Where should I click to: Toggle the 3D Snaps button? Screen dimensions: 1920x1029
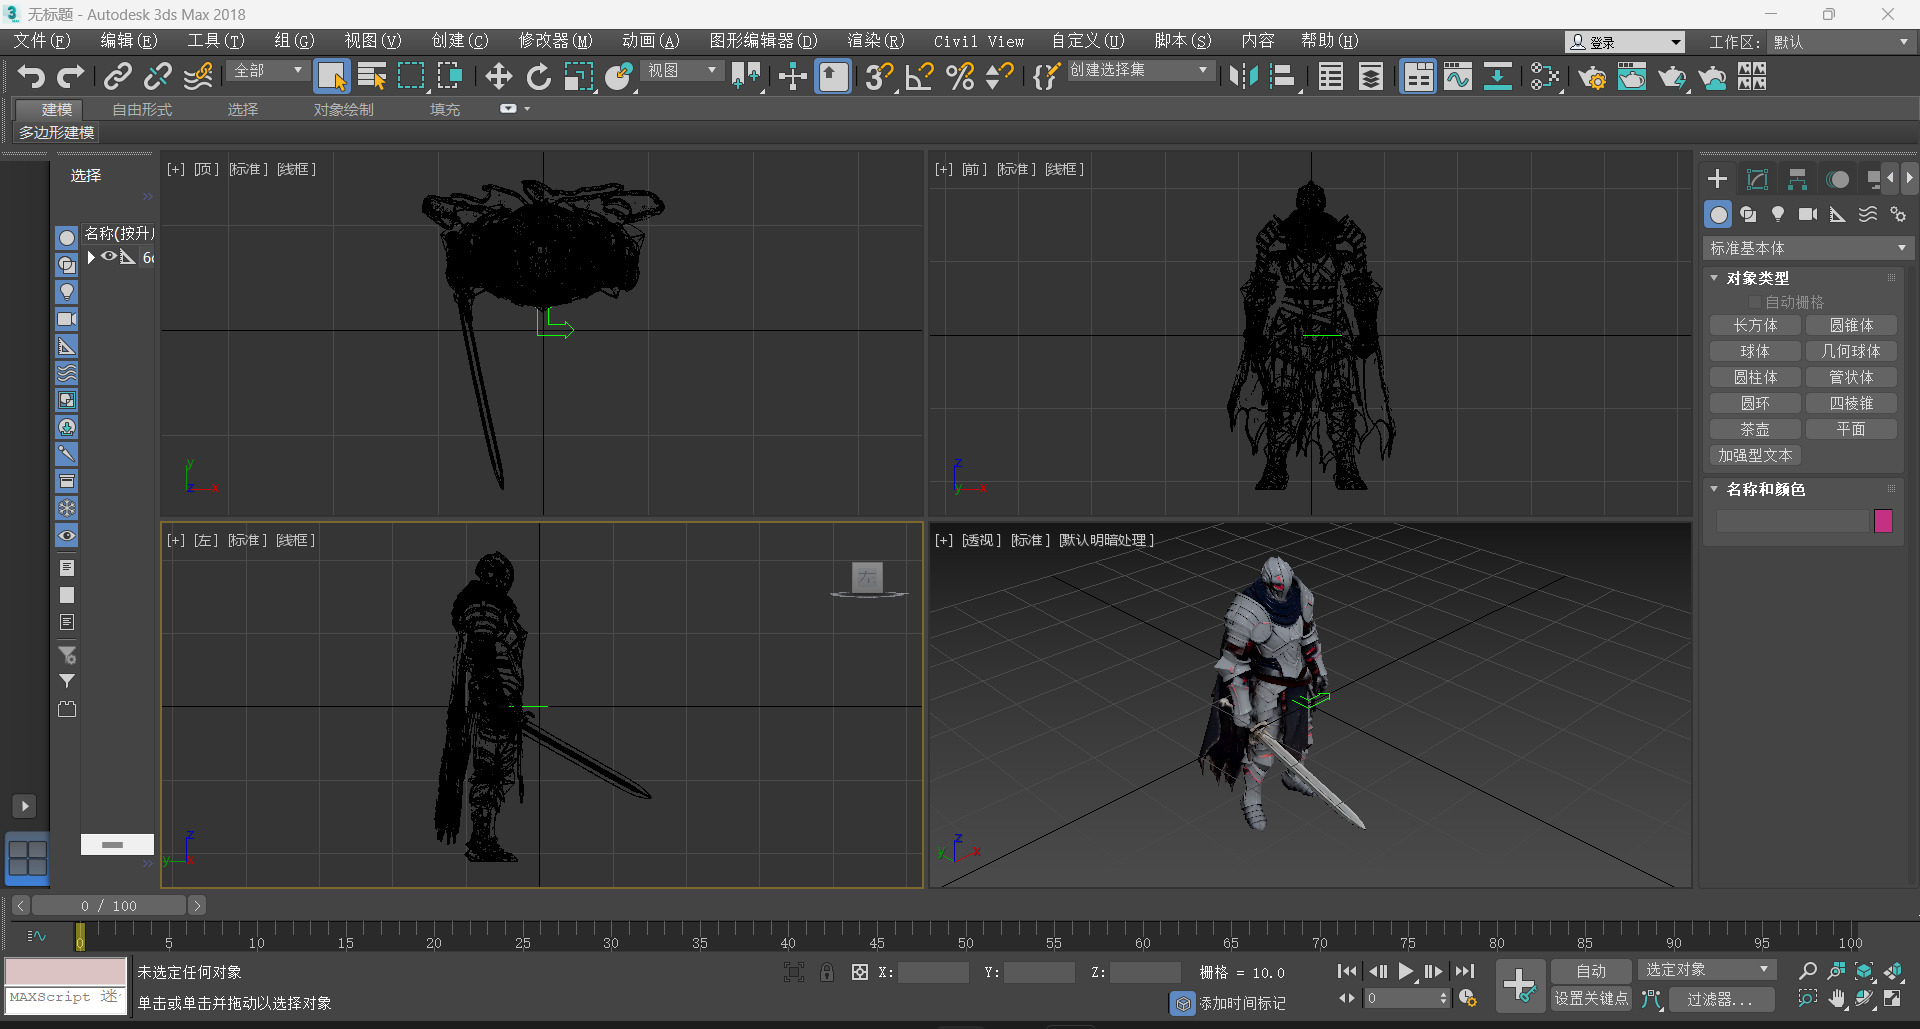tap(878, 76)
